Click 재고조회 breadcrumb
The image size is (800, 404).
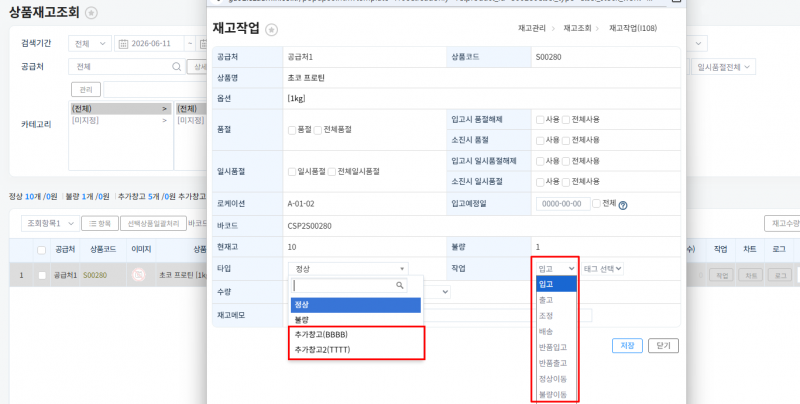(x=577, y=29)
